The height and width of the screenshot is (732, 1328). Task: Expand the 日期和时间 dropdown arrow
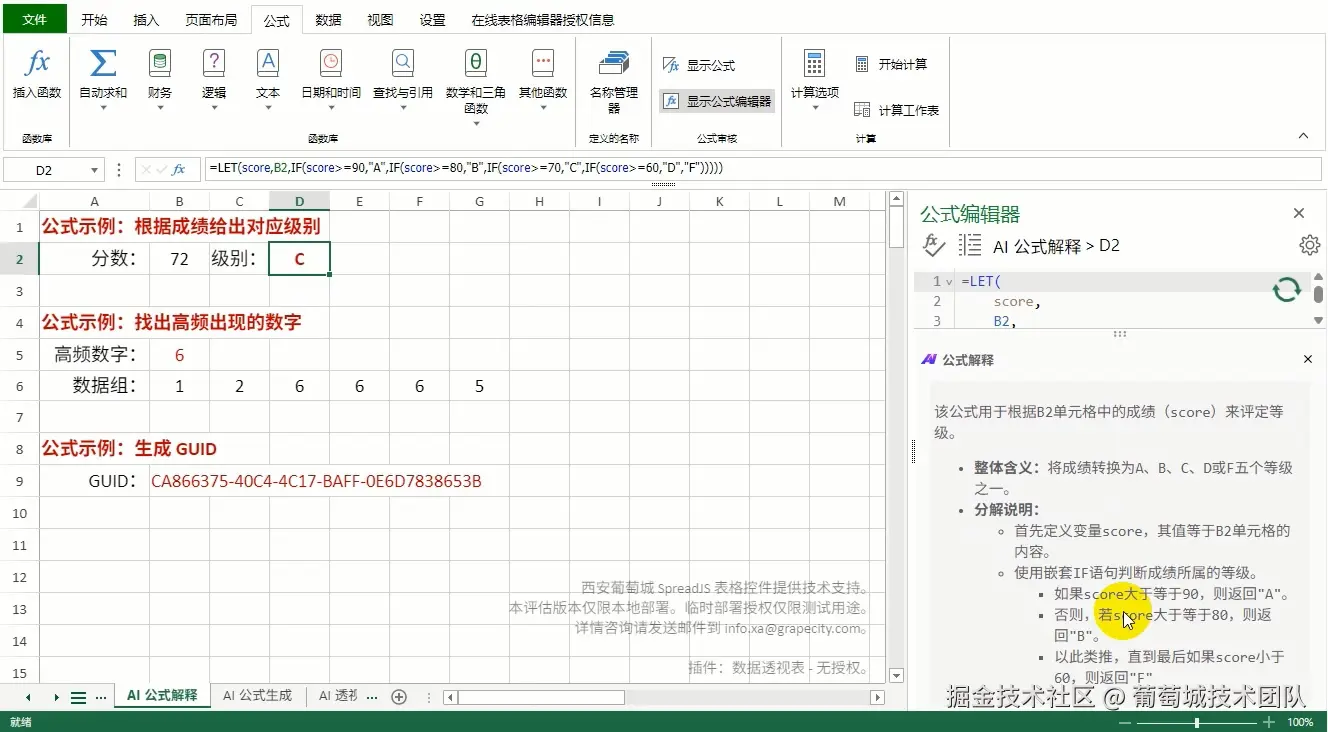[331, 108]
